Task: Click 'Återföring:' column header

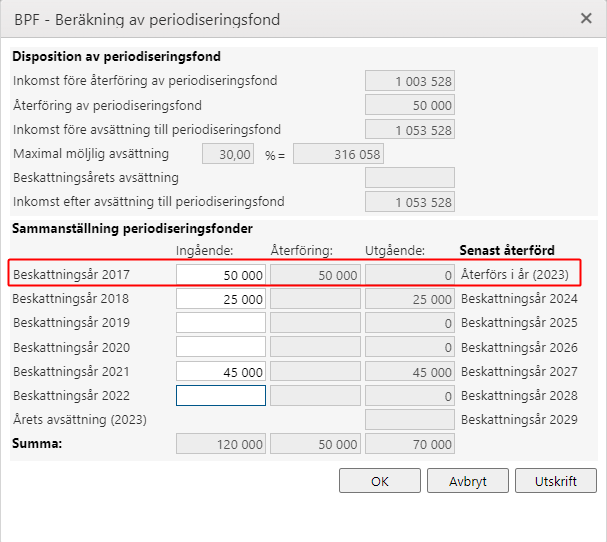Action: pos(302,250)
